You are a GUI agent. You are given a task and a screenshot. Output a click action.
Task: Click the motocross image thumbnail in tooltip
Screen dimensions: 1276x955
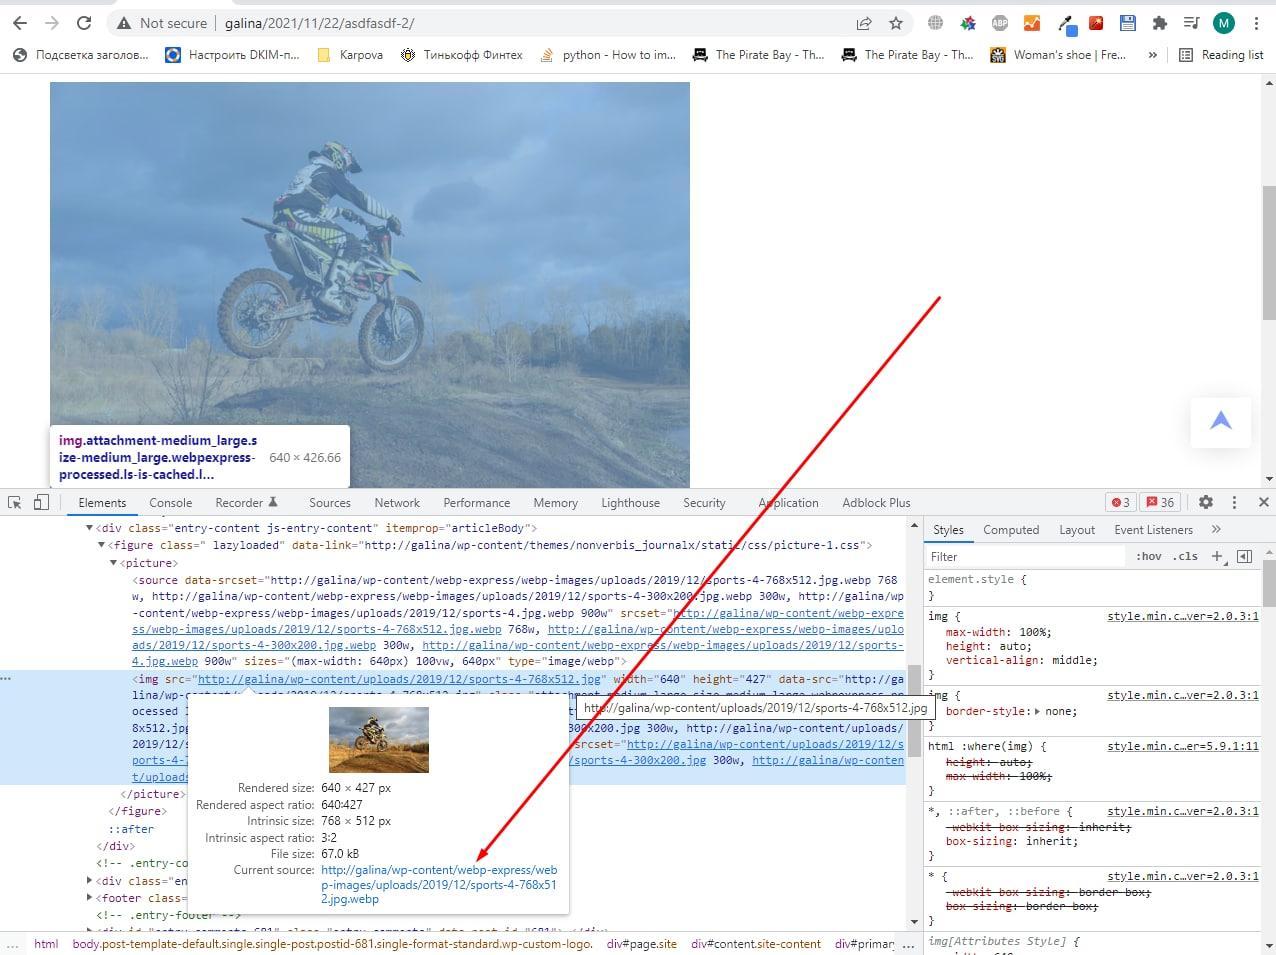(x=379, y=739)
